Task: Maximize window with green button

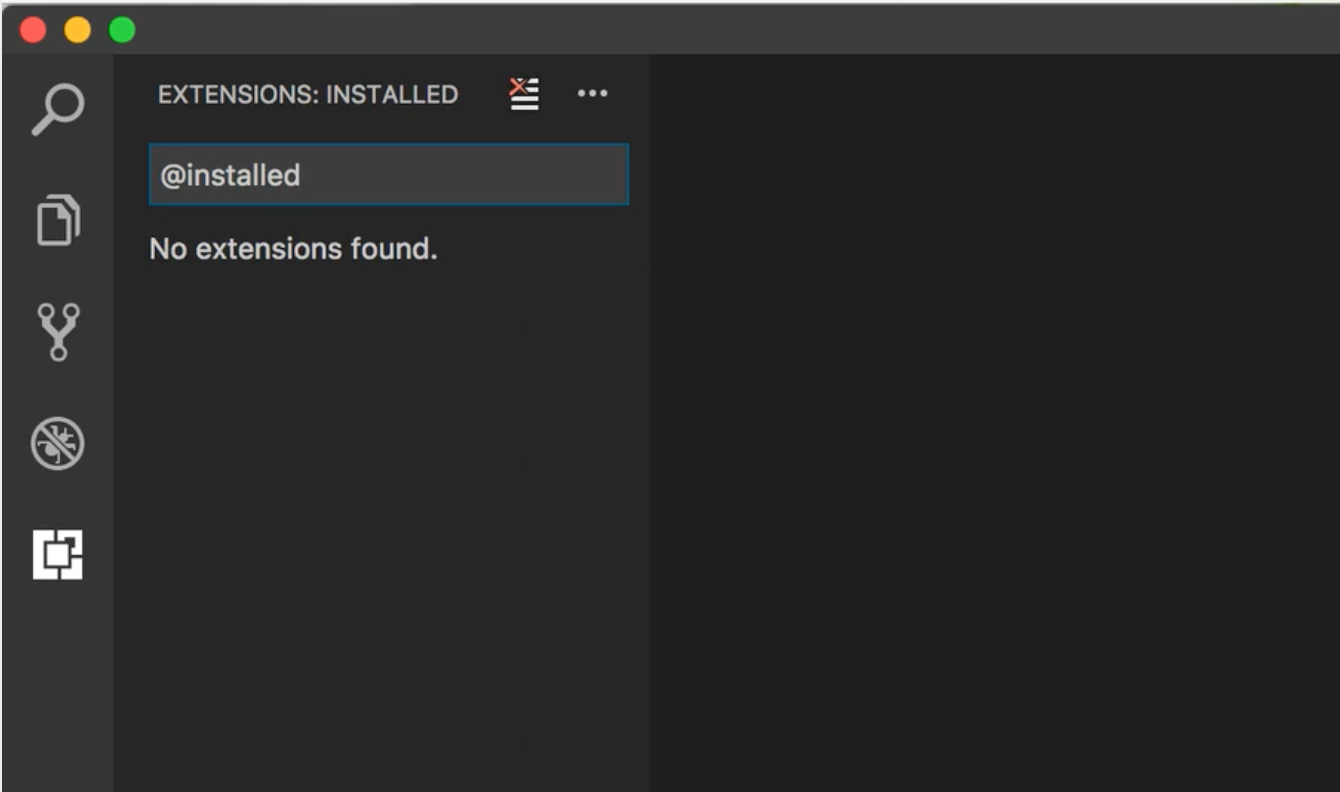Action: (x=122, y=30)
